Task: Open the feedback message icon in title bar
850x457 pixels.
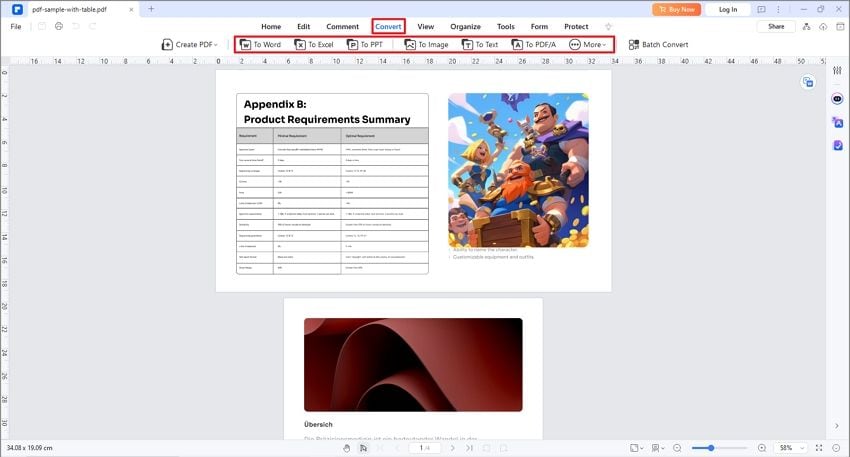Action: coord(762,9)
